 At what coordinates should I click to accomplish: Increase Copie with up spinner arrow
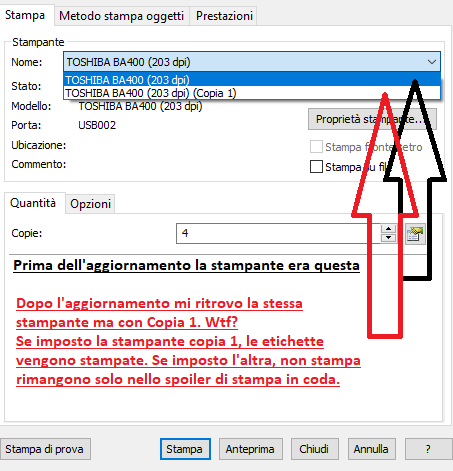388,229
